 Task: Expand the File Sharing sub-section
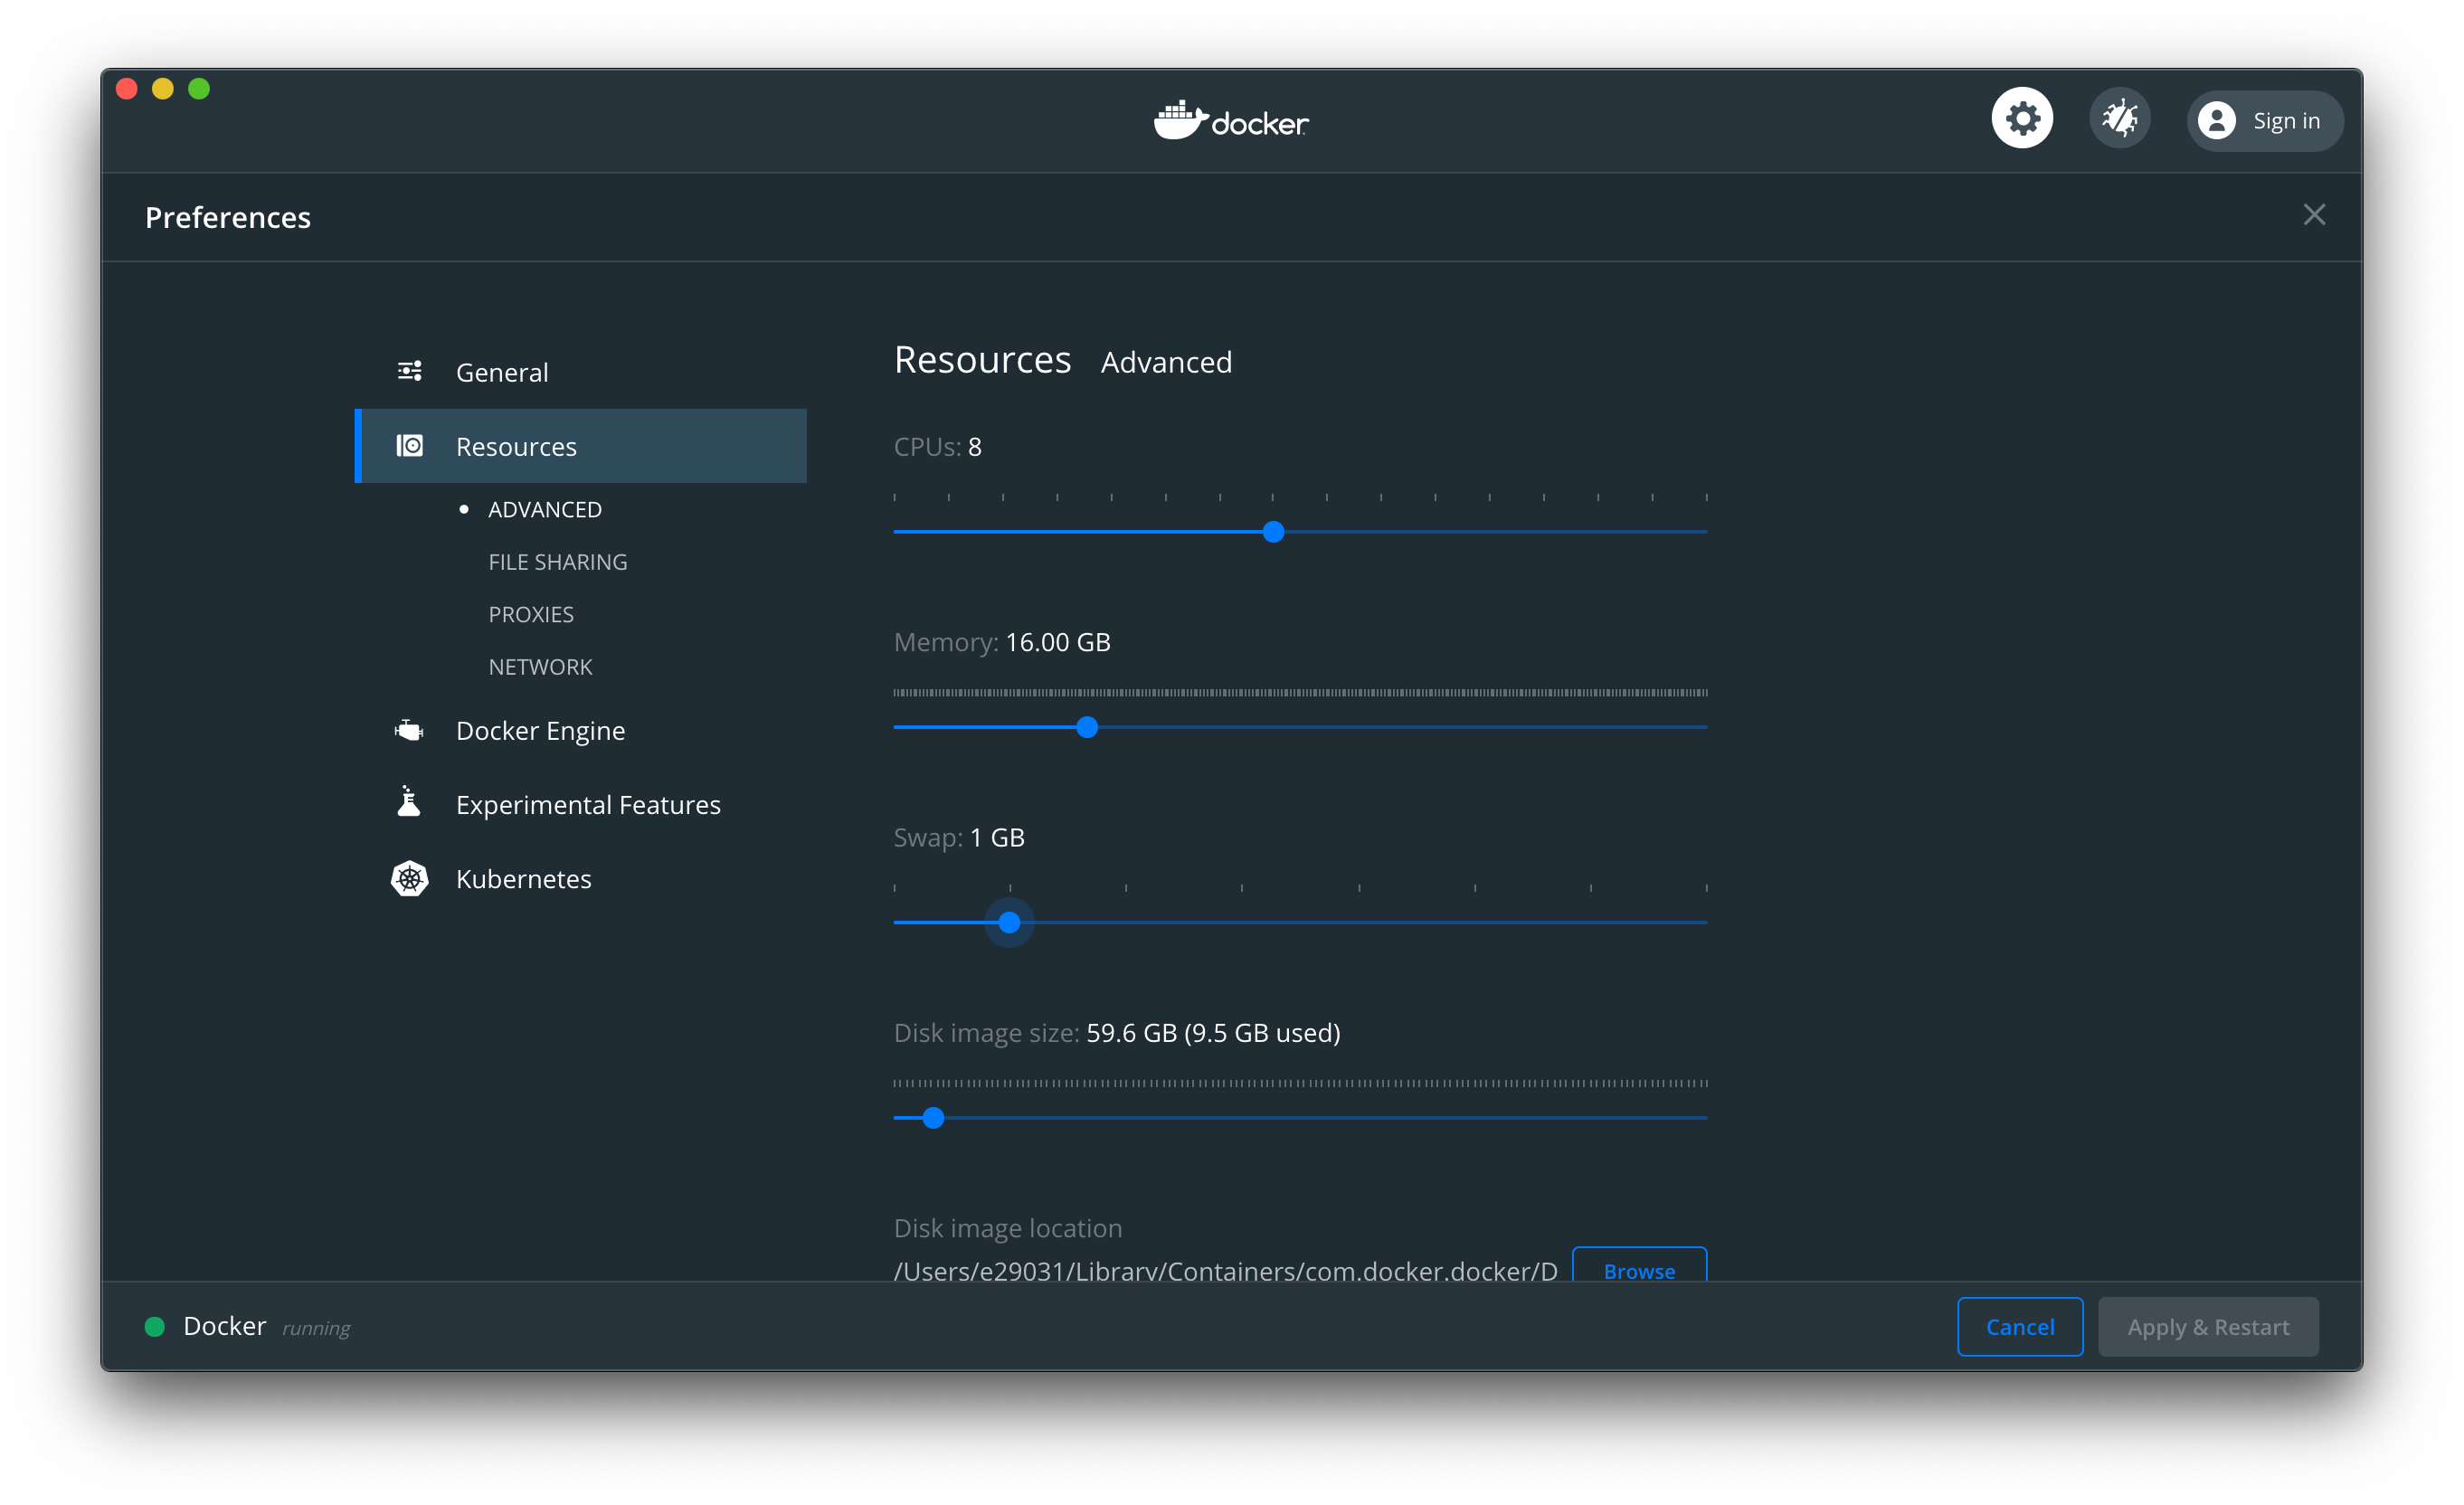point(556,562)
